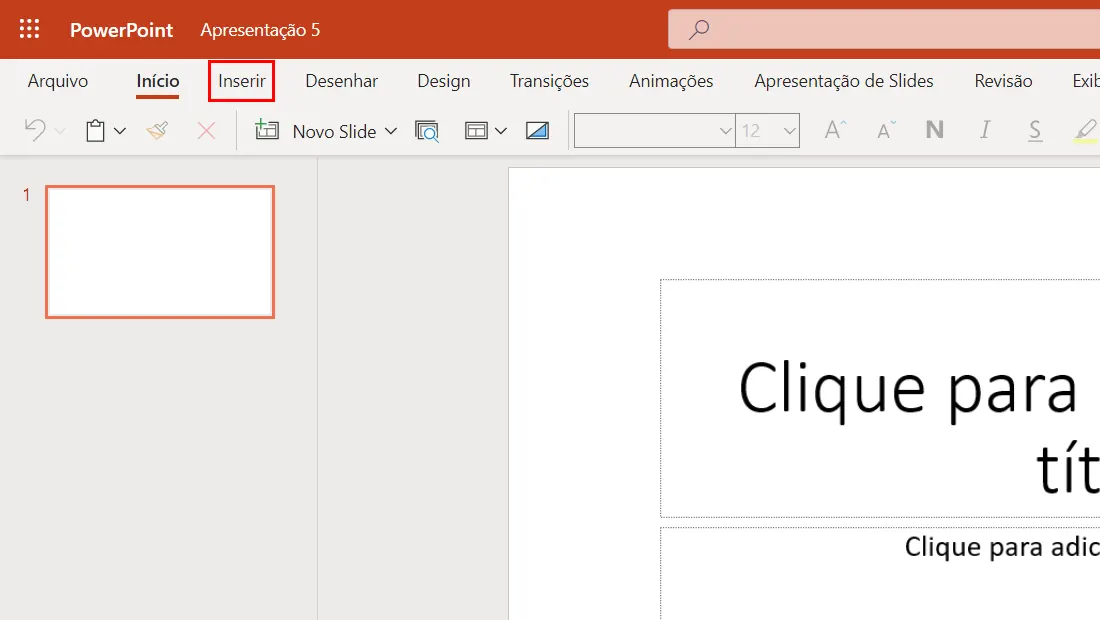Select the Format Painter brush icon

(157, 130)
